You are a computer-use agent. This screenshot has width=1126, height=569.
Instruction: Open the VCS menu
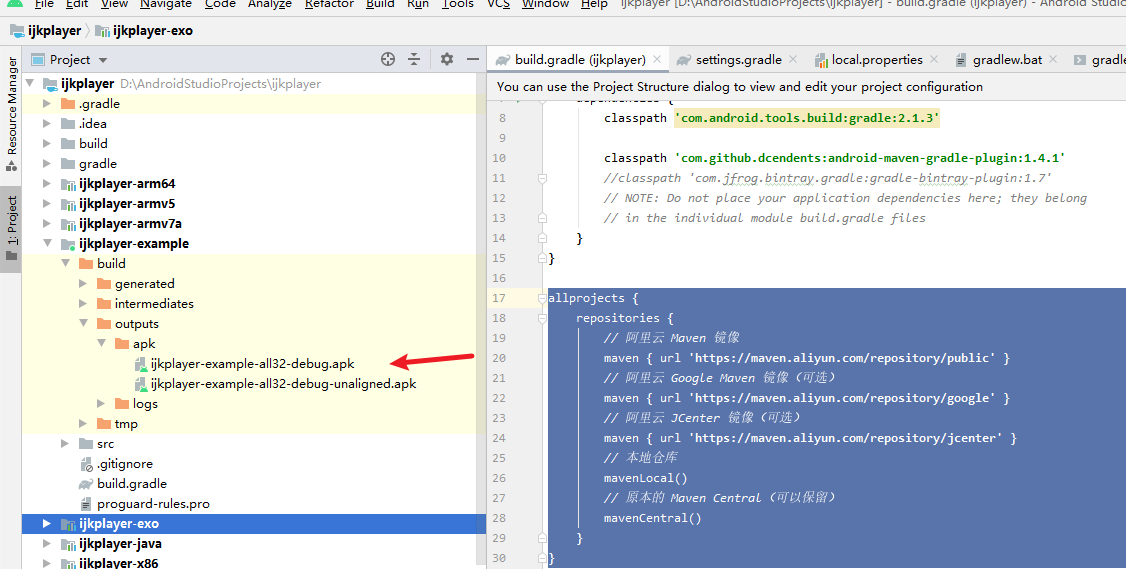click(x=498, y=4)
